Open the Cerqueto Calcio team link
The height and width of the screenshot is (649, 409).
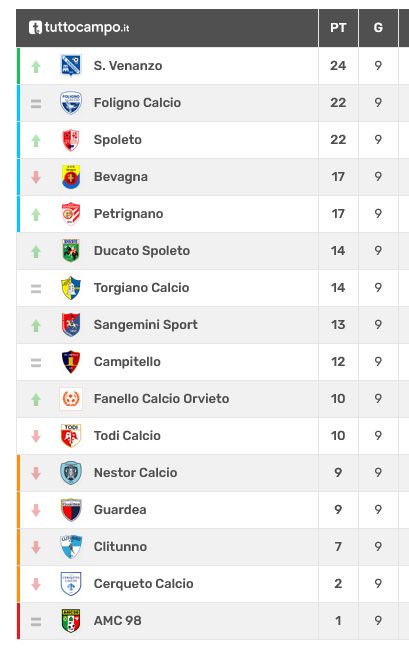[x=144, y=584]
